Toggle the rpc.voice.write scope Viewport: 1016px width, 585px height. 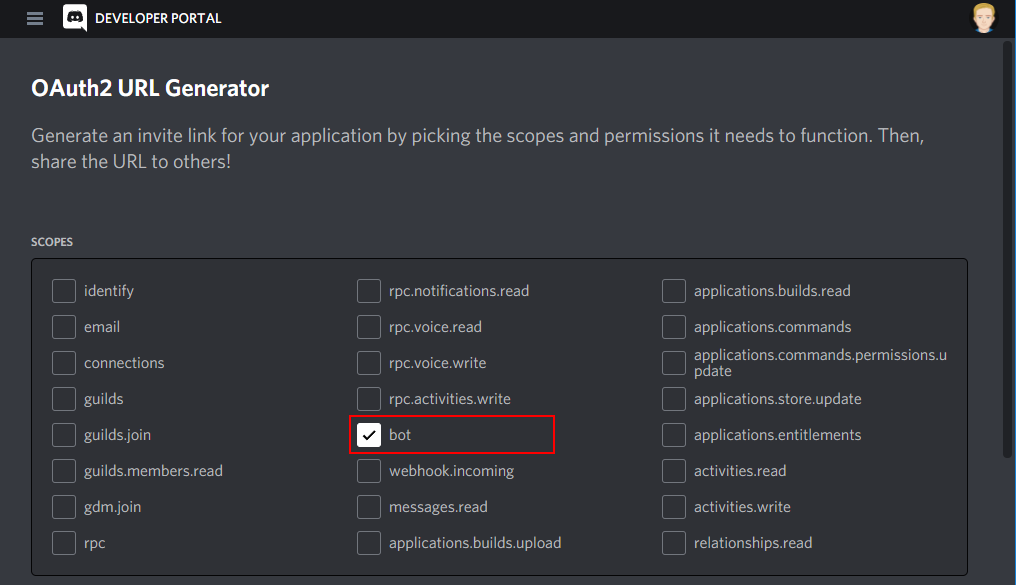(x=369, y=363)
